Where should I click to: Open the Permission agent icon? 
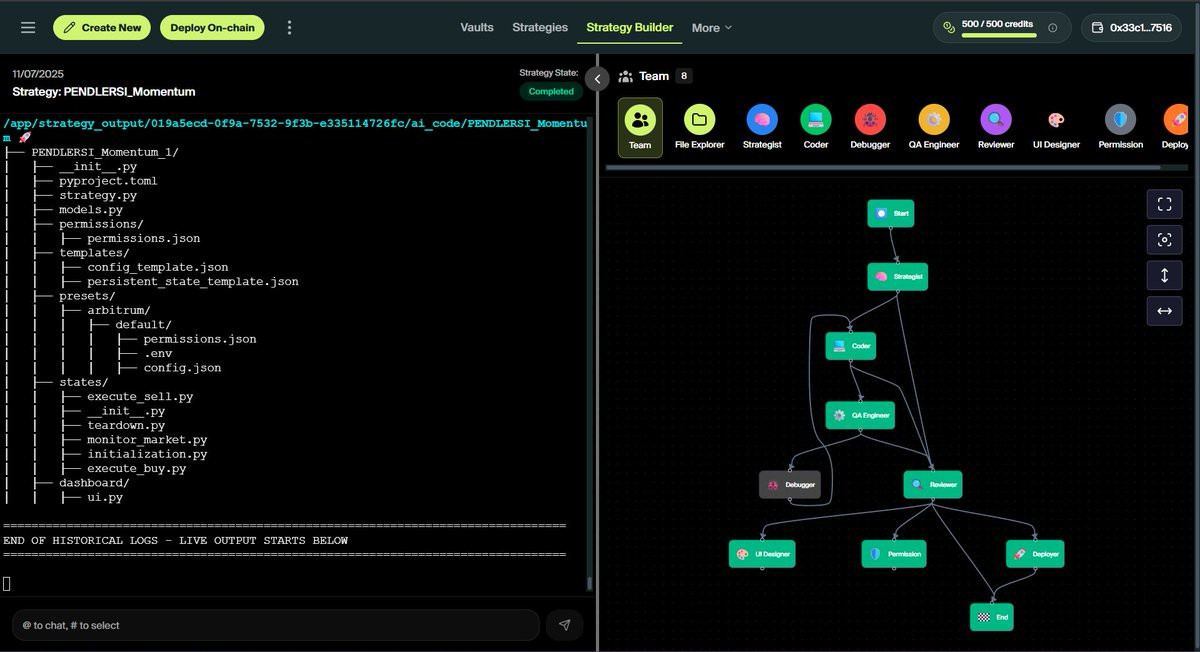pos(1120,120)
